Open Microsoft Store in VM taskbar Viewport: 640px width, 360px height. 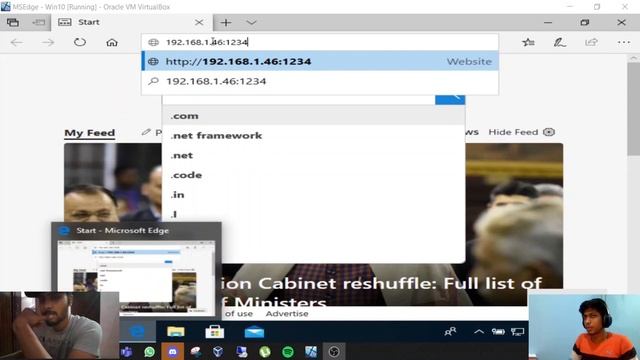(x=215, y=332)
